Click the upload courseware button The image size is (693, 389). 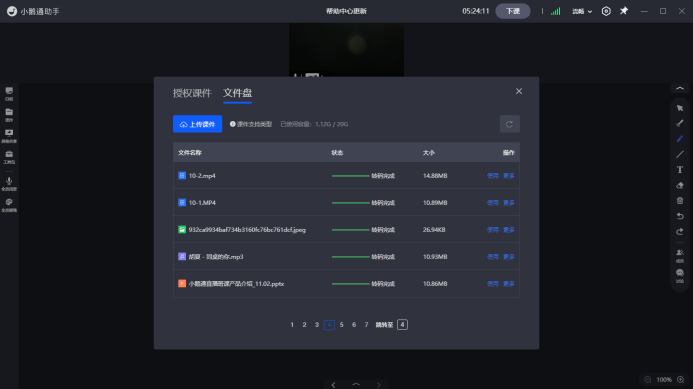point(197,124)
